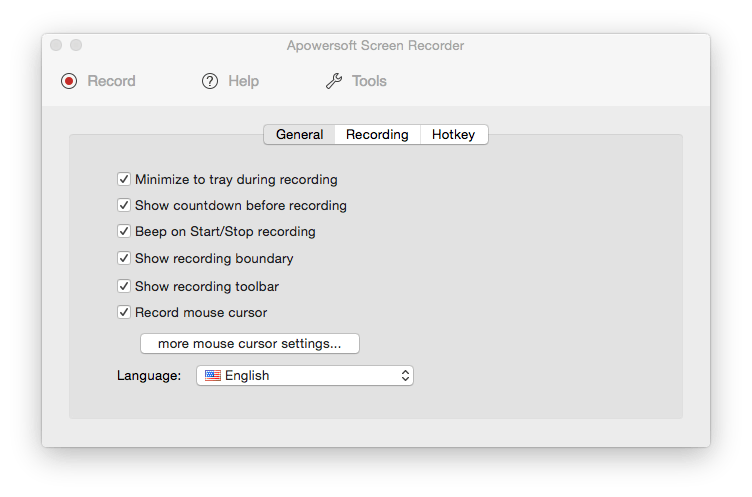Click the Record toolbar label

[111, 81]
